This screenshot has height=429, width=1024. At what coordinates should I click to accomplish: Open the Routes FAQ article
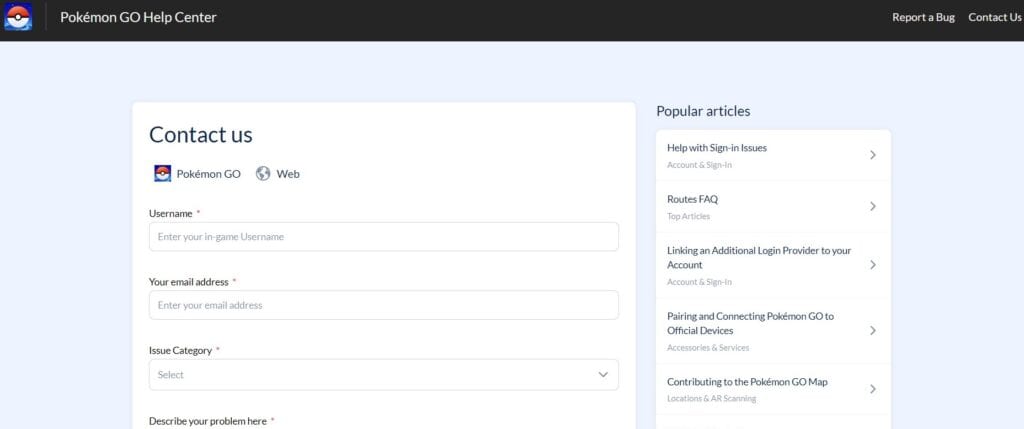click(x=773, y=206)
